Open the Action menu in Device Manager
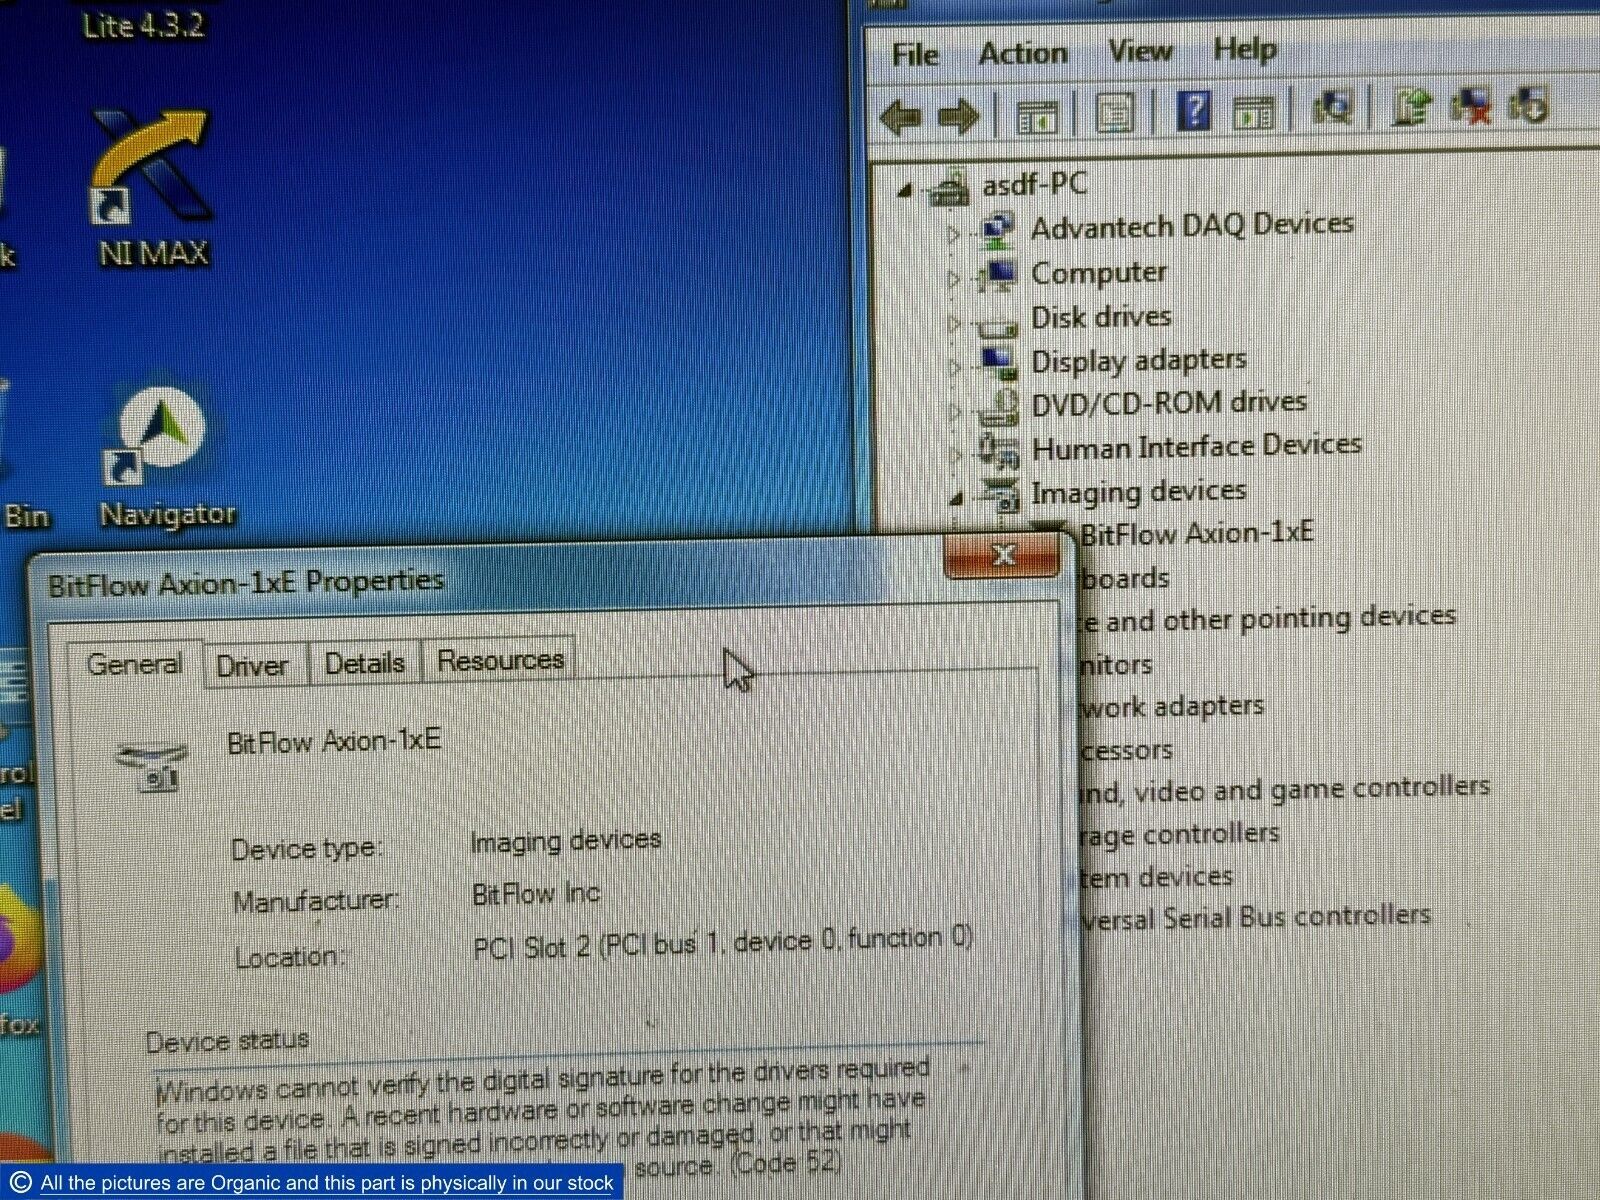The width and height of the screenshot is (1600, 1200). 1022,52
